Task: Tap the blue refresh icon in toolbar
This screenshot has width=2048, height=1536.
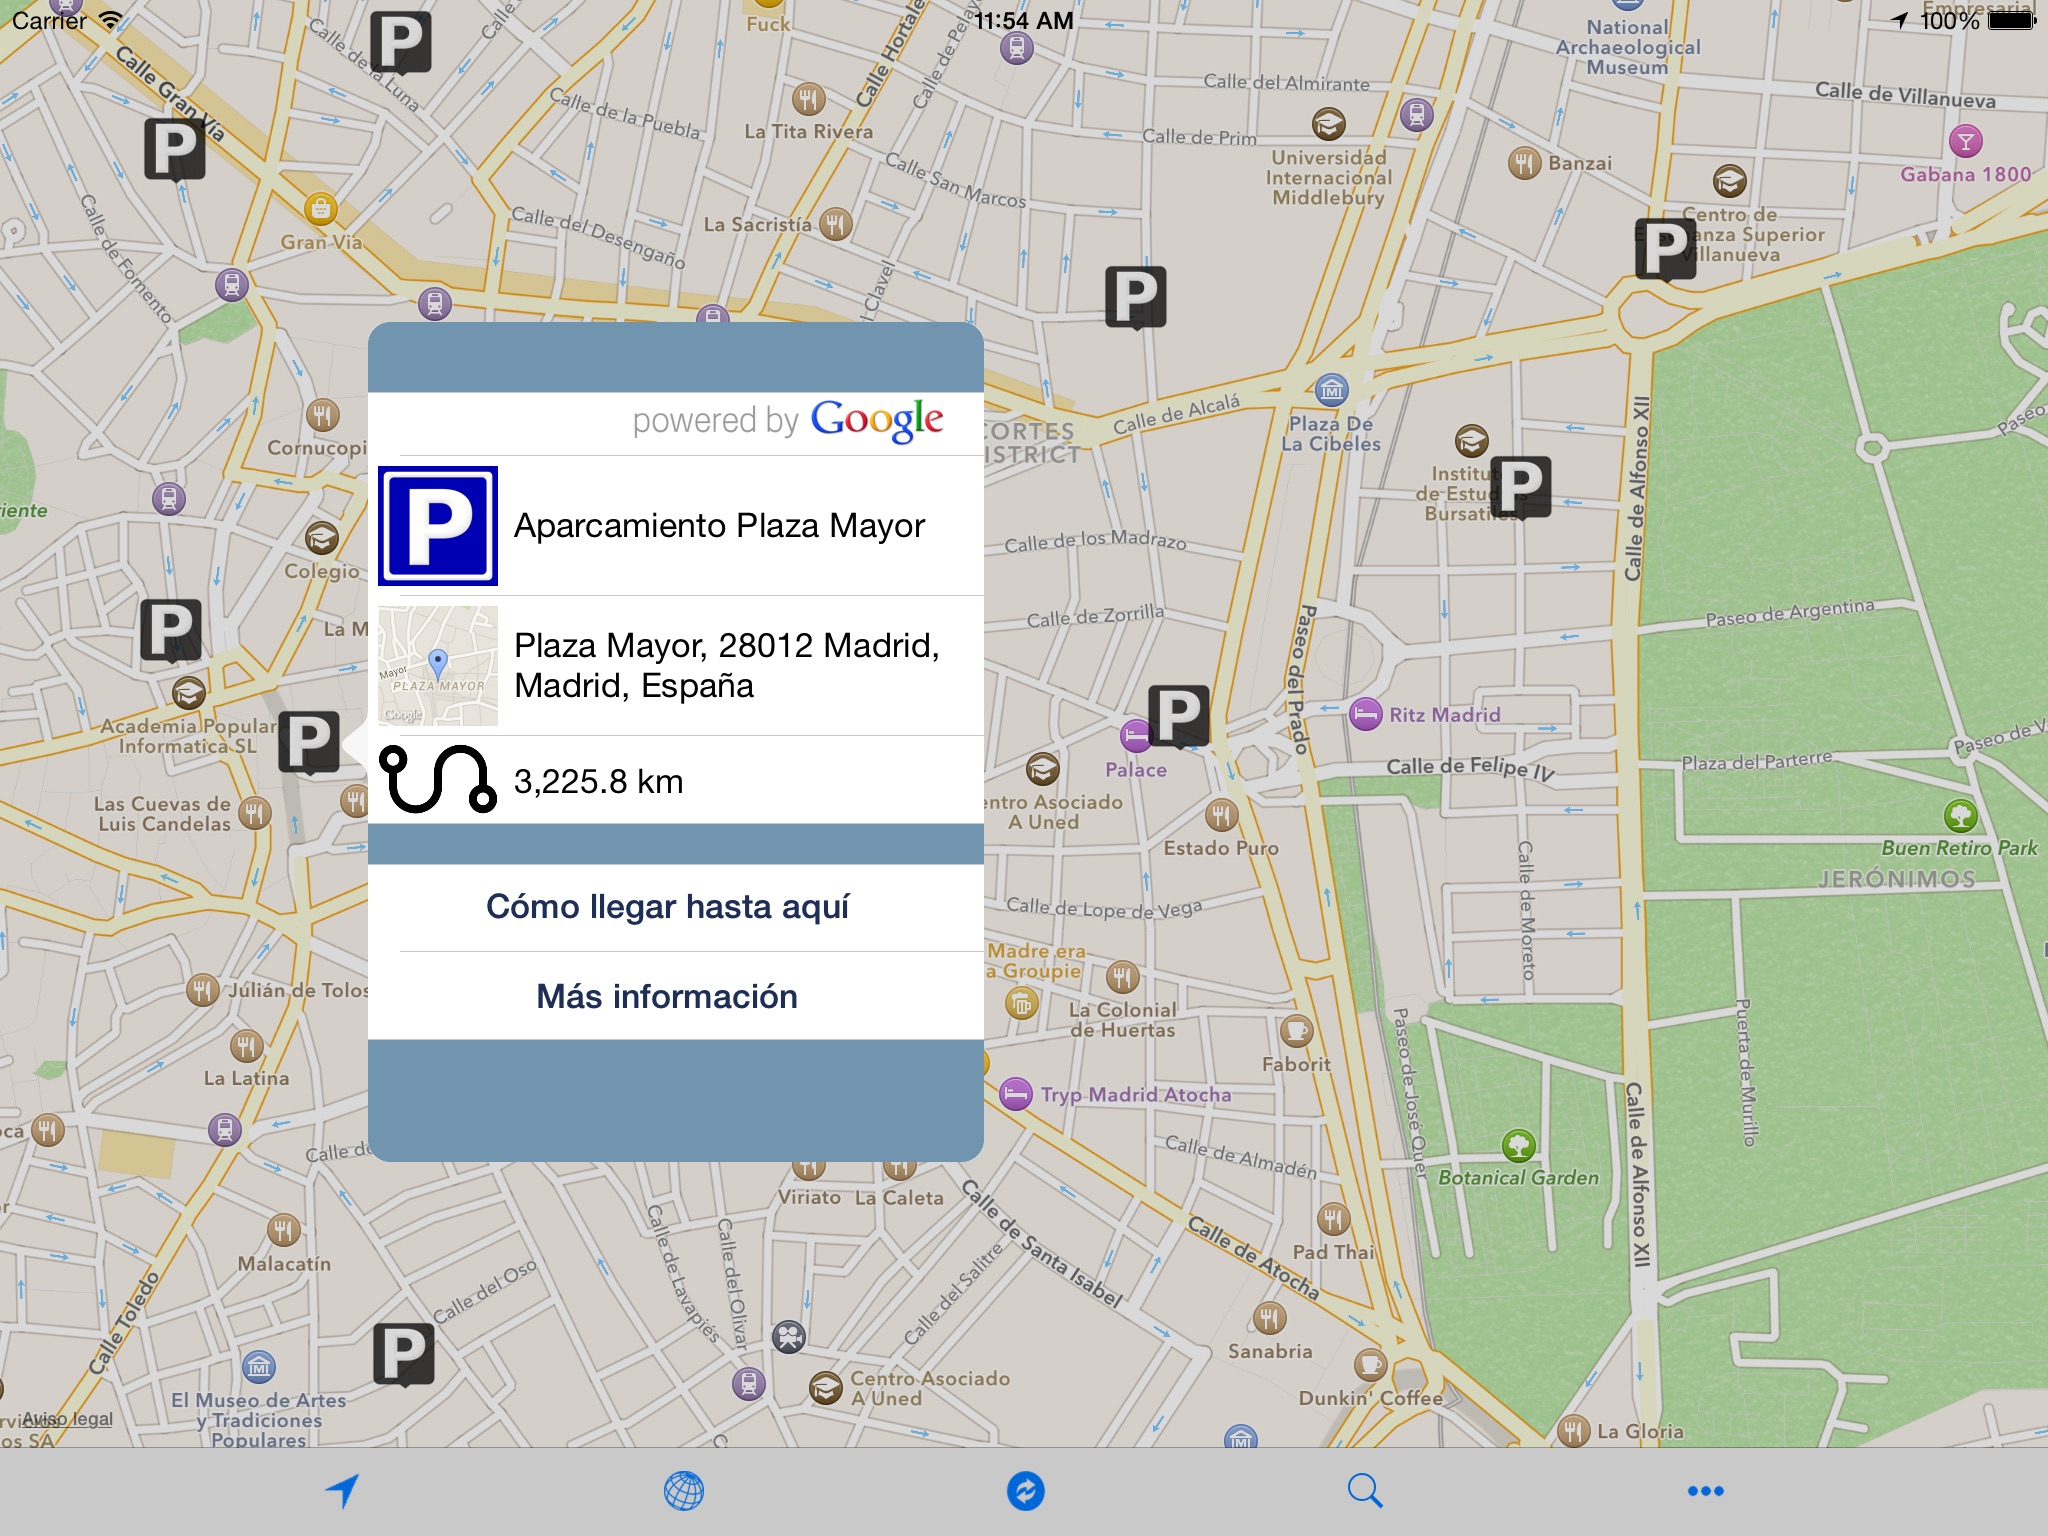Action: (x=1025, y=1490)
